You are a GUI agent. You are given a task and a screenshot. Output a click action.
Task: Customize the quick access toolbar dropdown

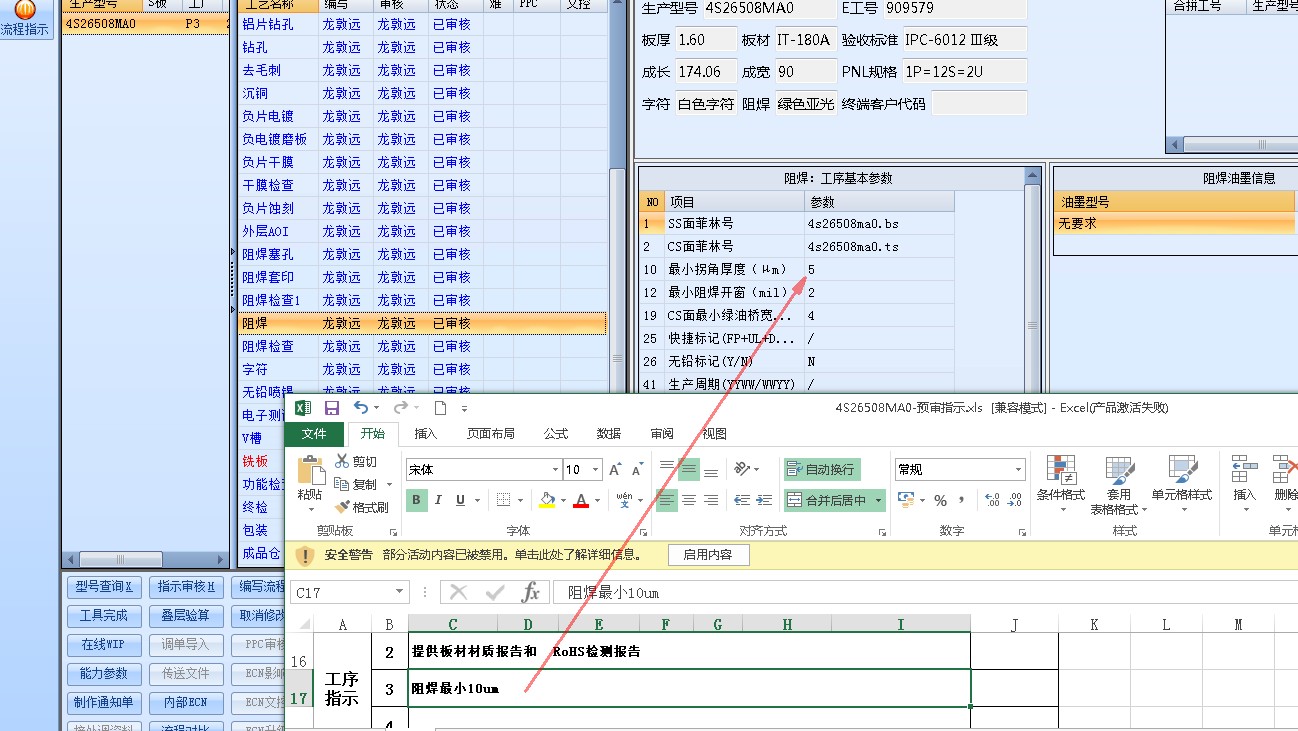464,408
